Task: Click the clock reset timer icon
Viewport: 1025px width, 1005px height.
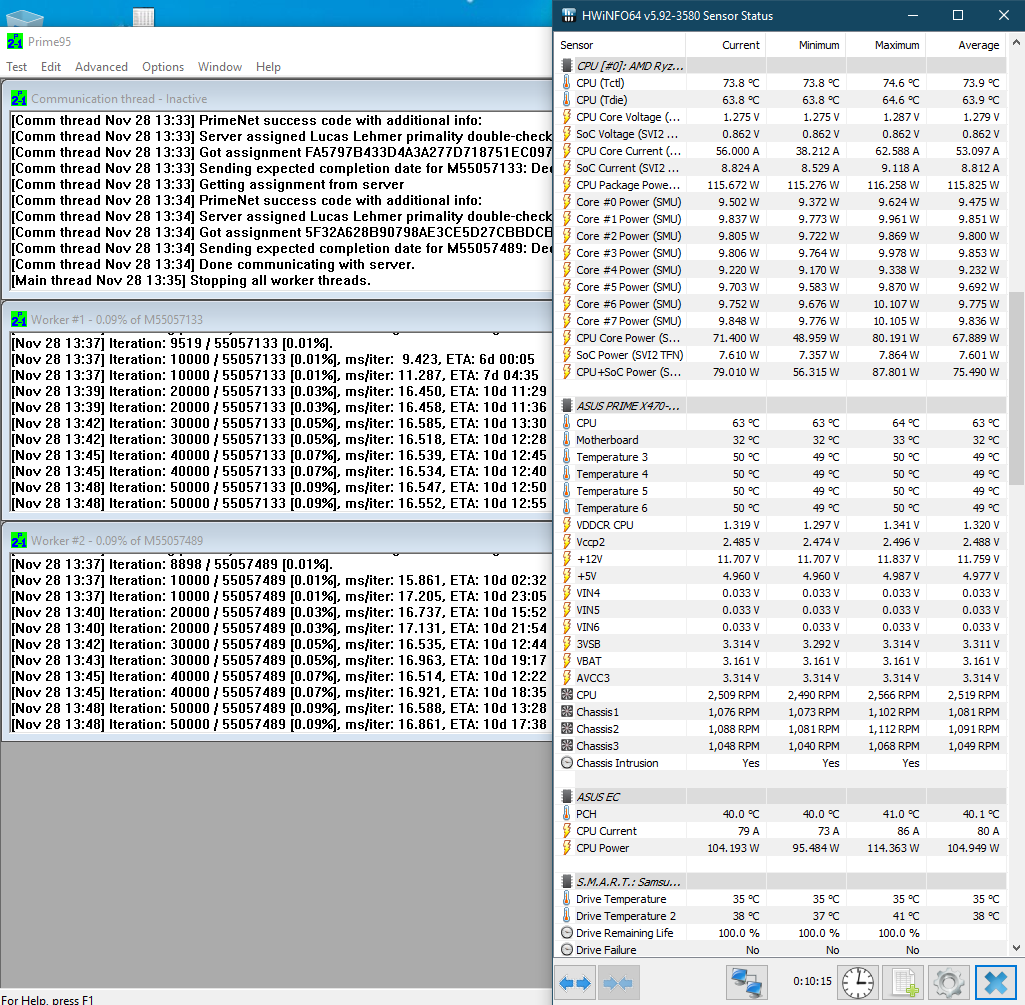Action: (858, 983)
